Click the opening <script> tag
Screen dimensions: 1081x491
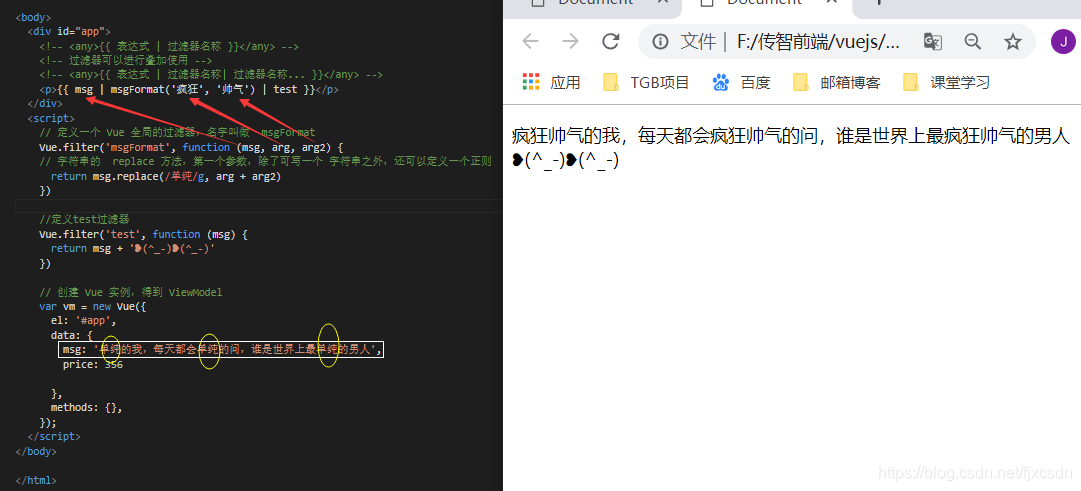[x=50, y=118]
